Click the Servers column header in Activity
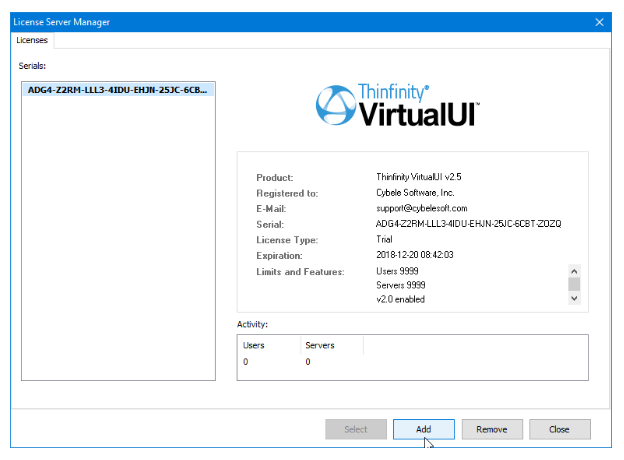Image resolution: width=624 pixels, height=460 pixels. click(x=332, y=345)
